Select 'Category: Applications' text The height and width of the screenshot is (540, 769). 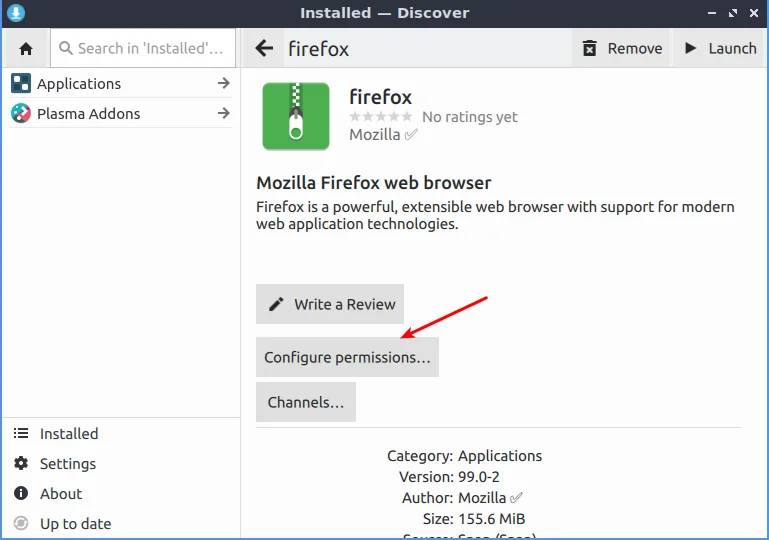tap(464, 456)
